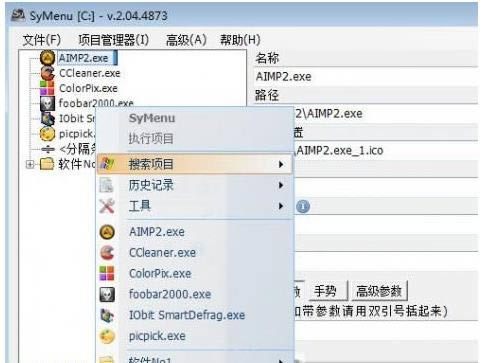Open the 高级(A) menu

pyautogui.click(x=186, y=40)
